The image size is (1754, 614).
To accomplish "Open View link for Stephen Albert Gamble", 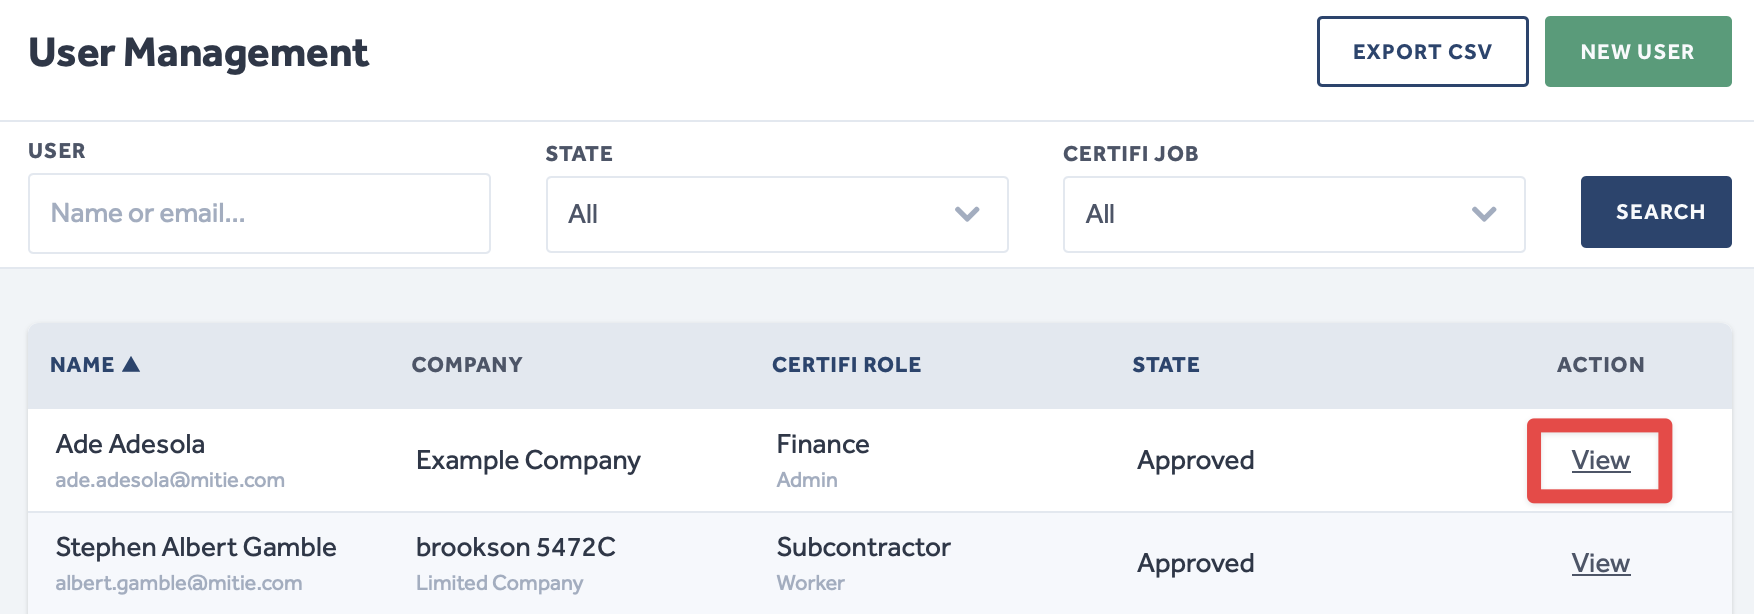I will [1600, 563].
